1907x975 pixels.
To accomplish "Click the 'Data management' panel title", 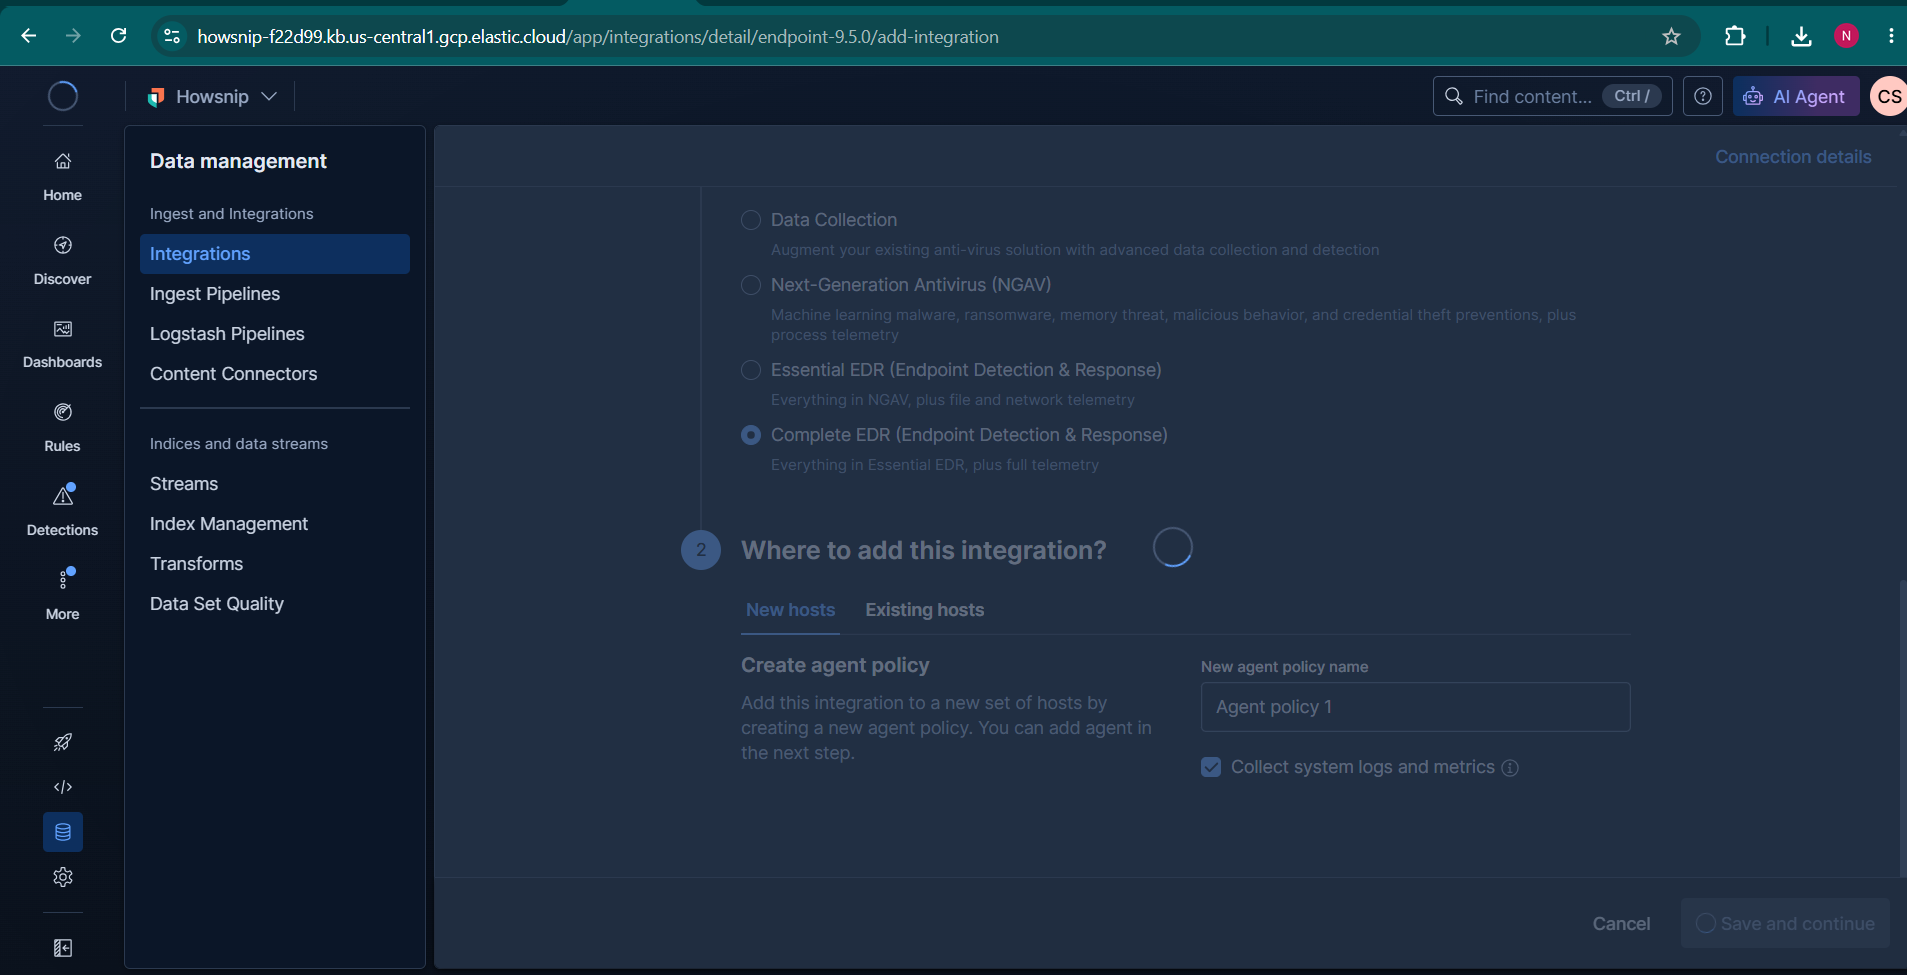I will [238, 161].
